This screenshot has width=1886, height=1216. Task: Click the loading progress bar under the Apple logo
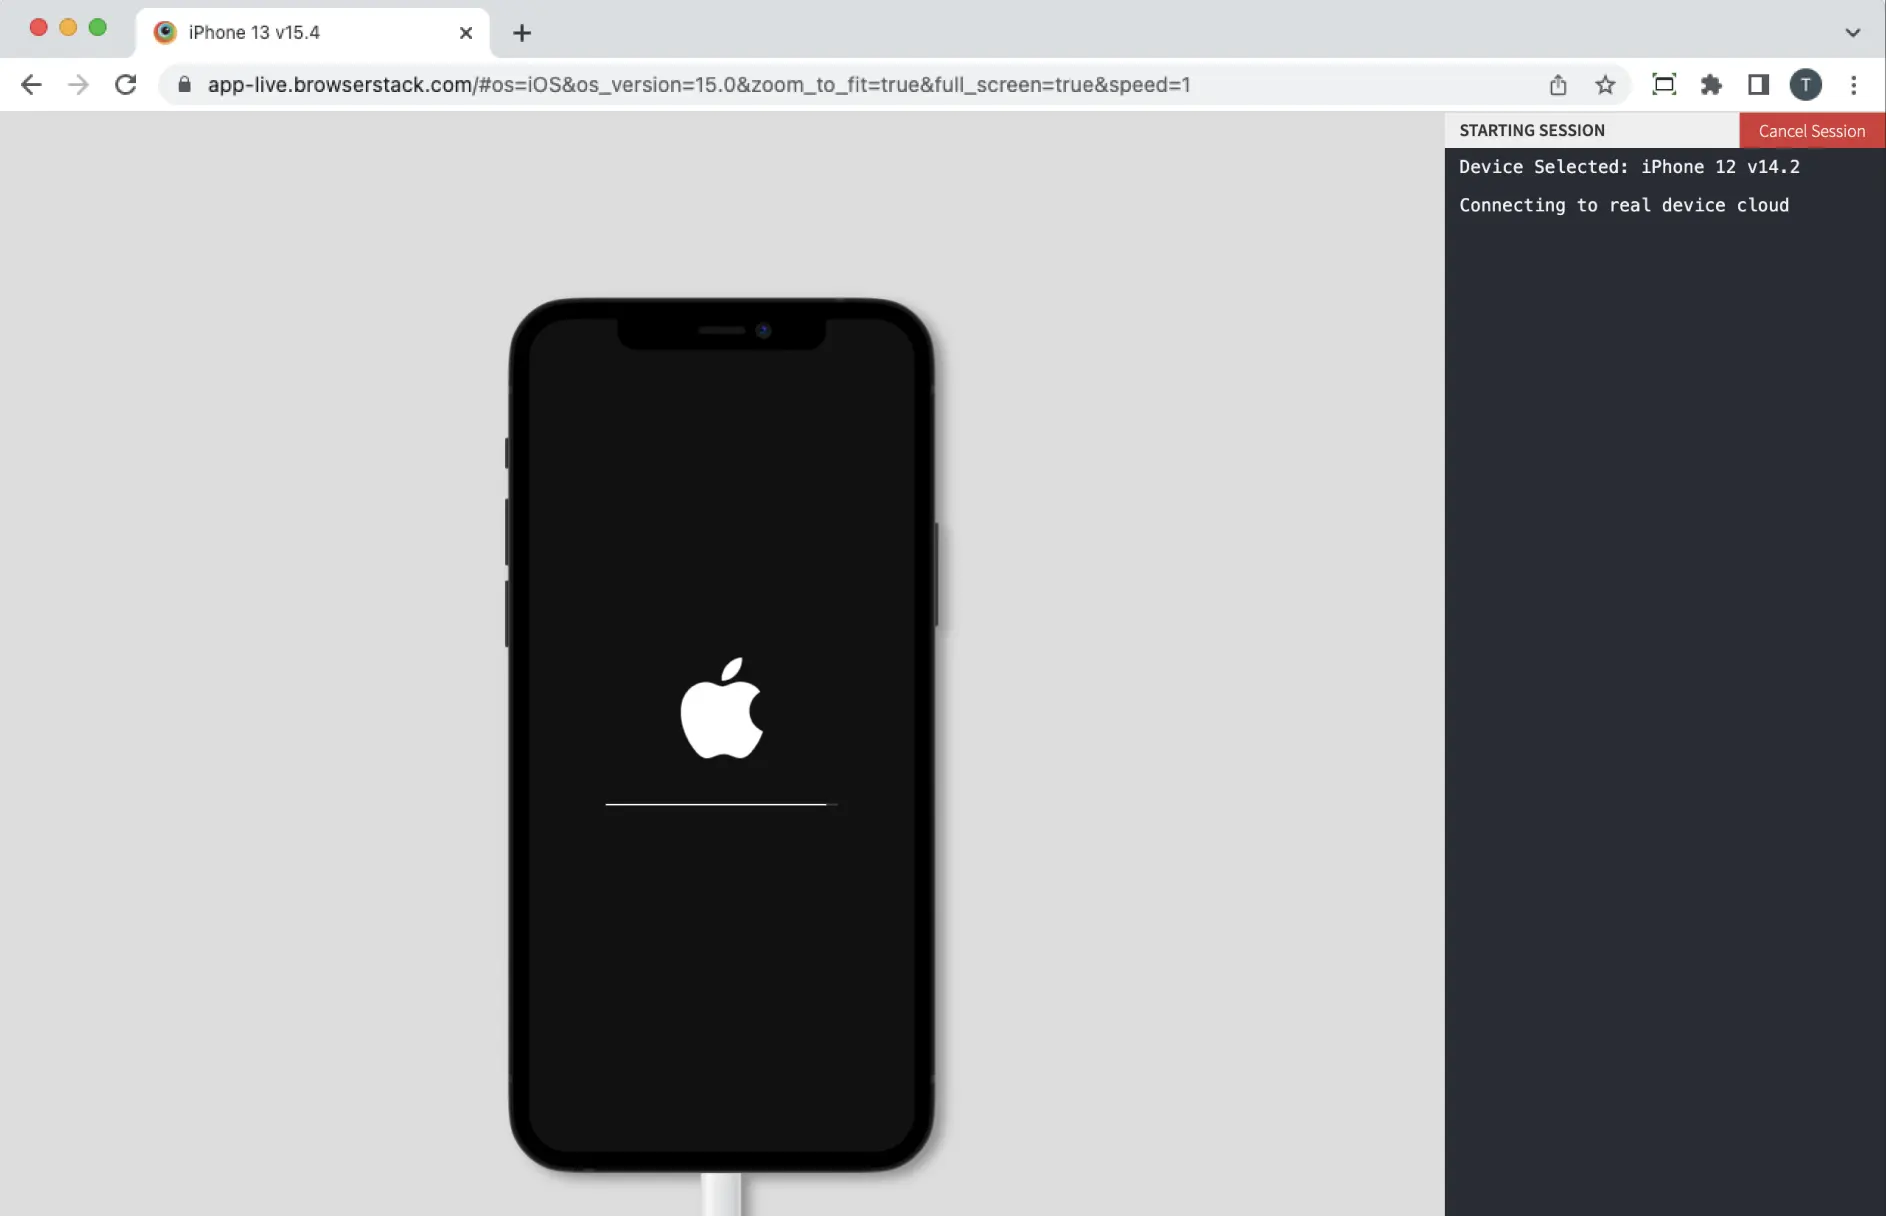click(721, 804)
